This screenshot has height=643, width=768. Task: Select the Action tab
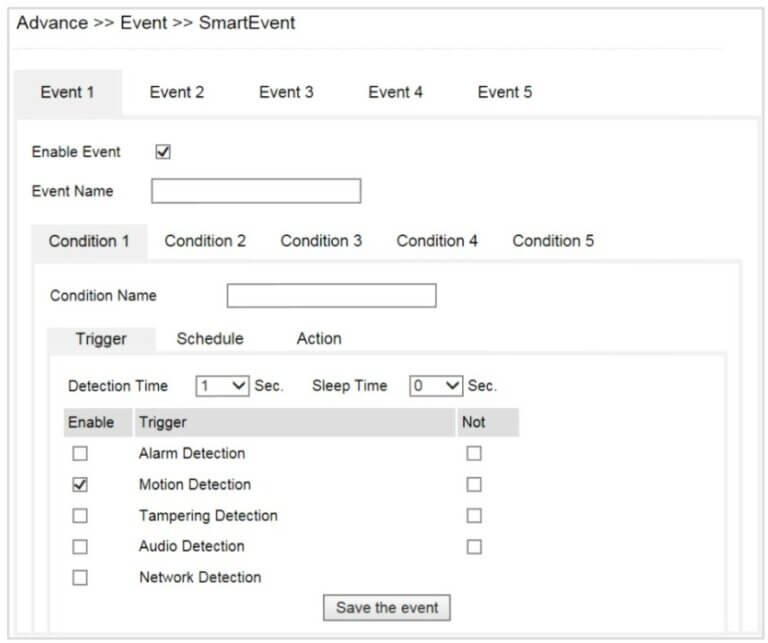pyautogui.click(x=319, y=339)
